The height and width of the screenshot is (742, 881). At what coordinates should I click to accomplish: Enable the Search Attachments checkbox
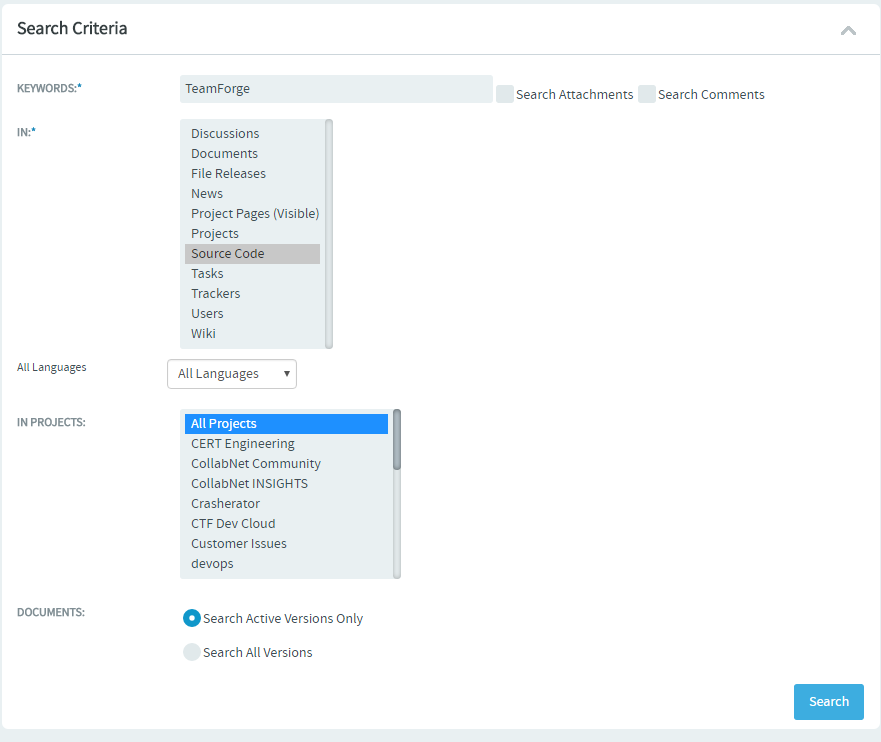505,94
